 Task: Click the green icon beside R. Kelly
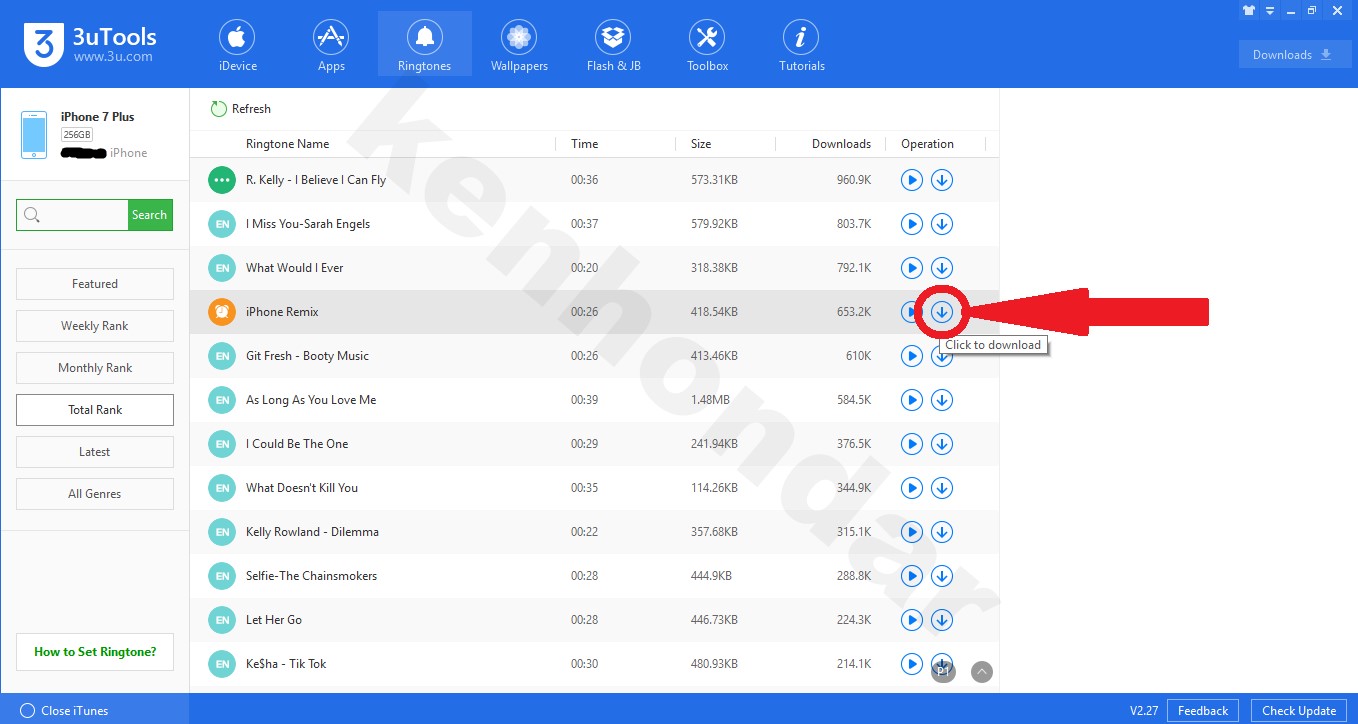coord(221,180)
